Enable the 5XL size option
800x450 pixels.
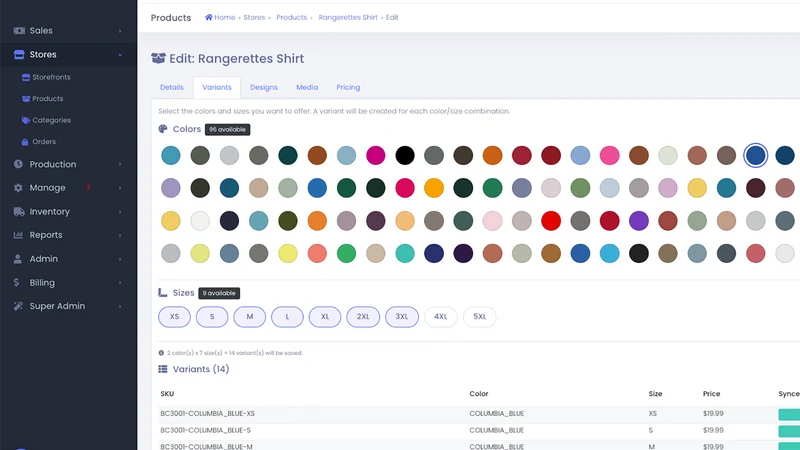480,317
